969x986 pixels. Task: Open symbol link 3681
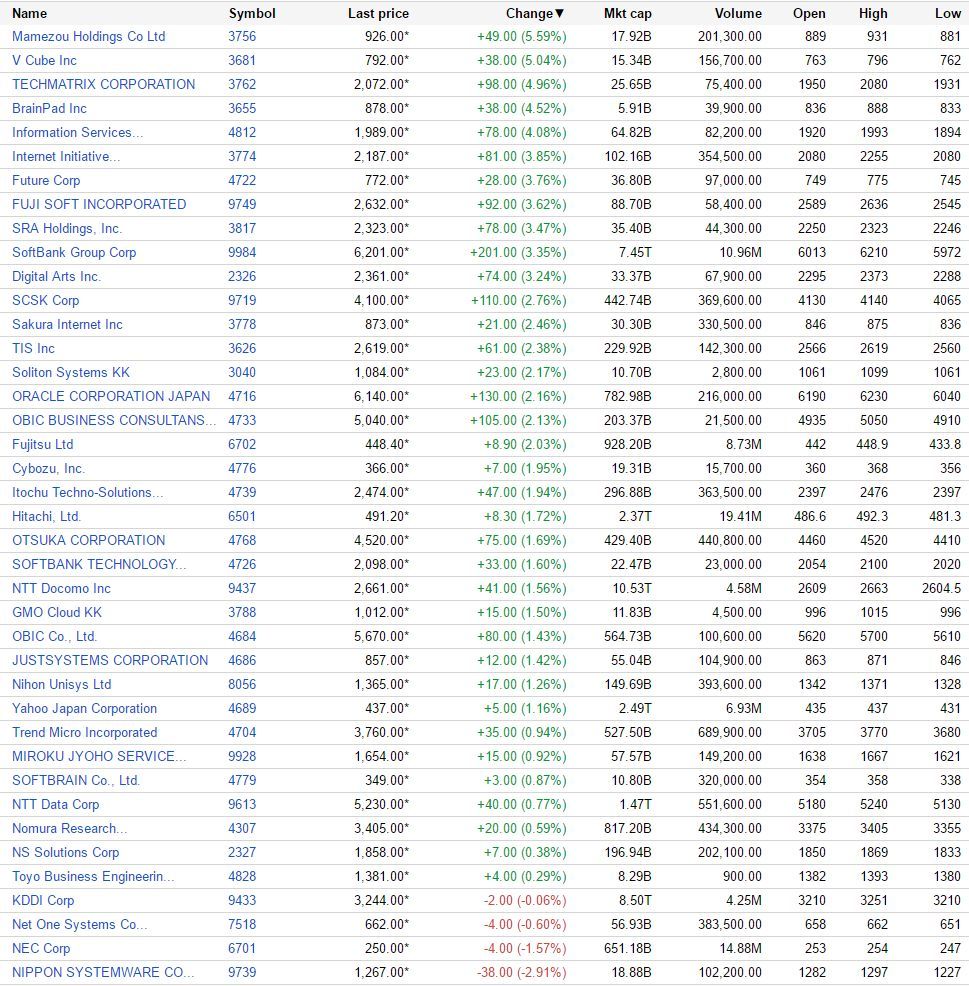click(242, 60)
